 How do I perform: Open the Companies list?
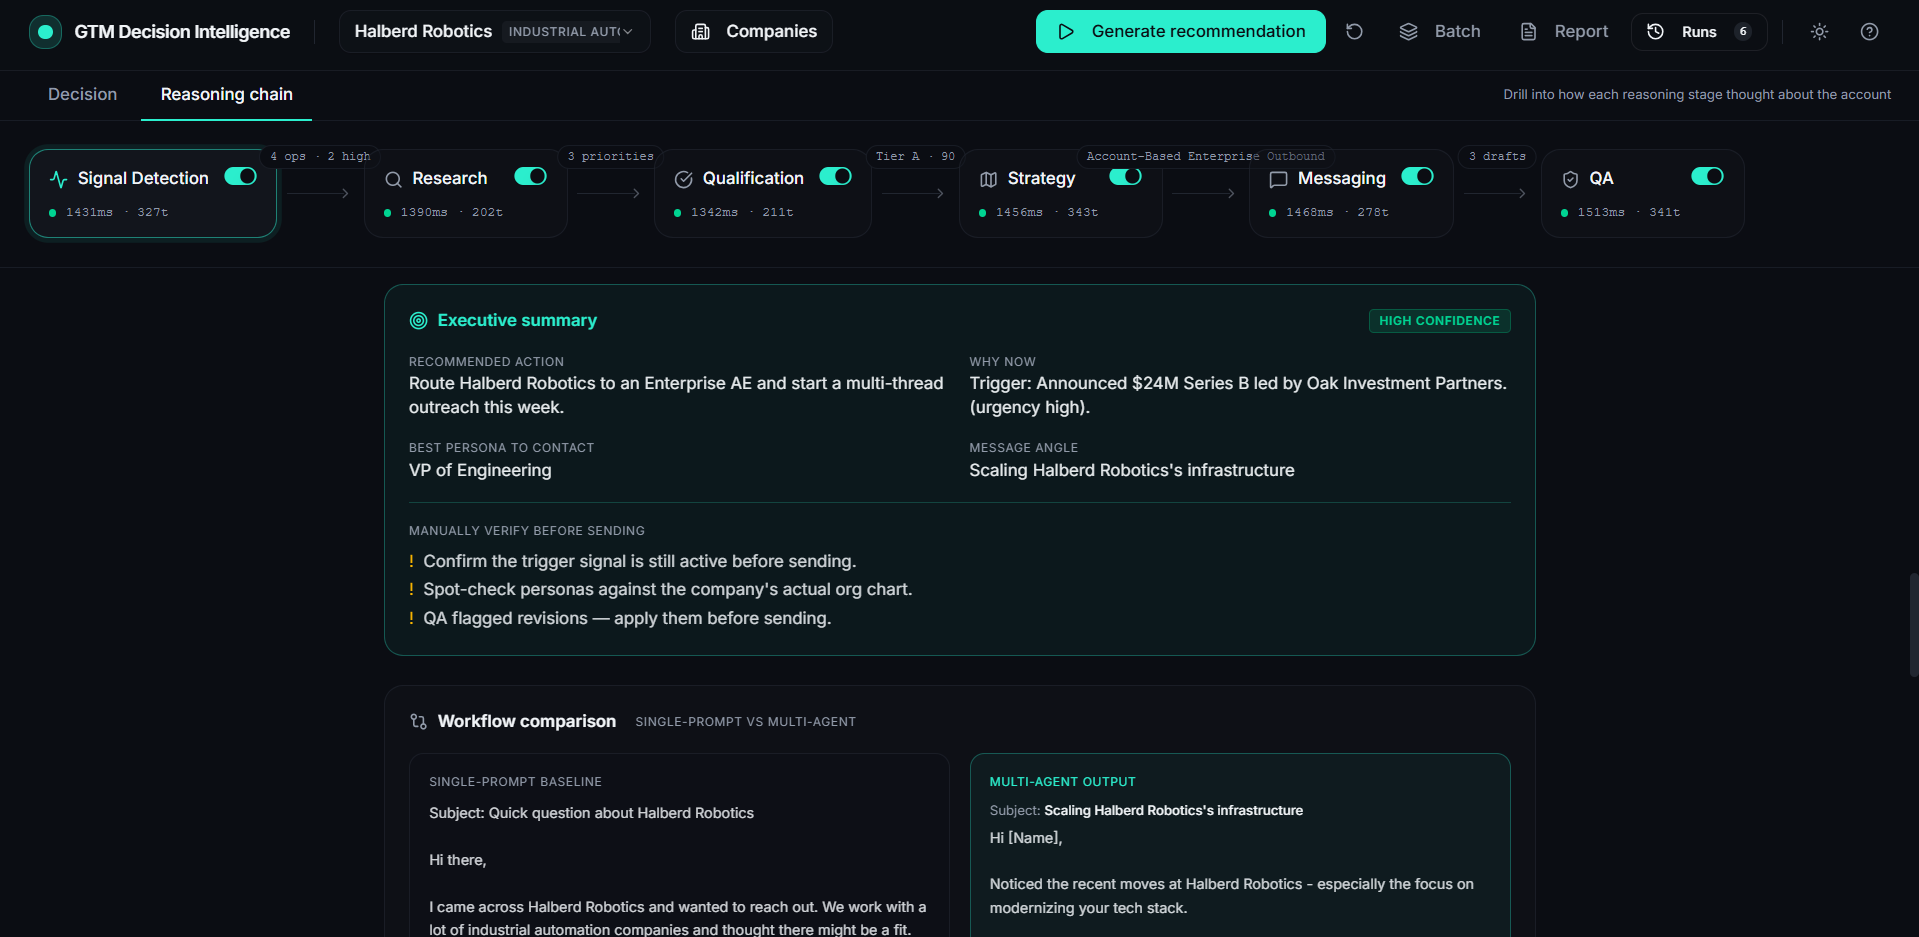pyautogui.click(x=754, y=32)
